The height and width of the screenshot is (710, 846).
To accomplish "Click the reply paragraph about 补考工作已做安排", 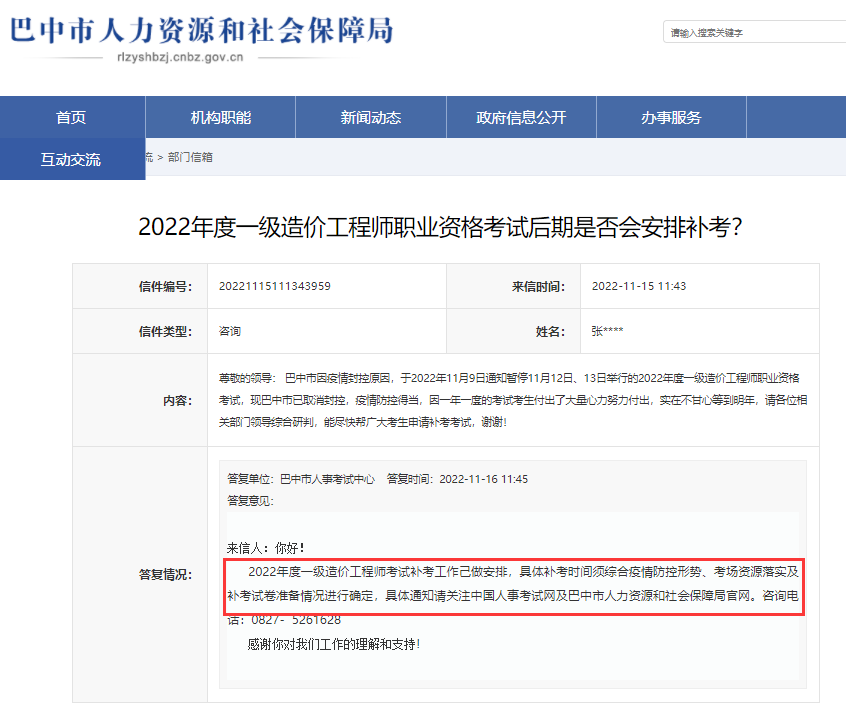I will point(513,595).
